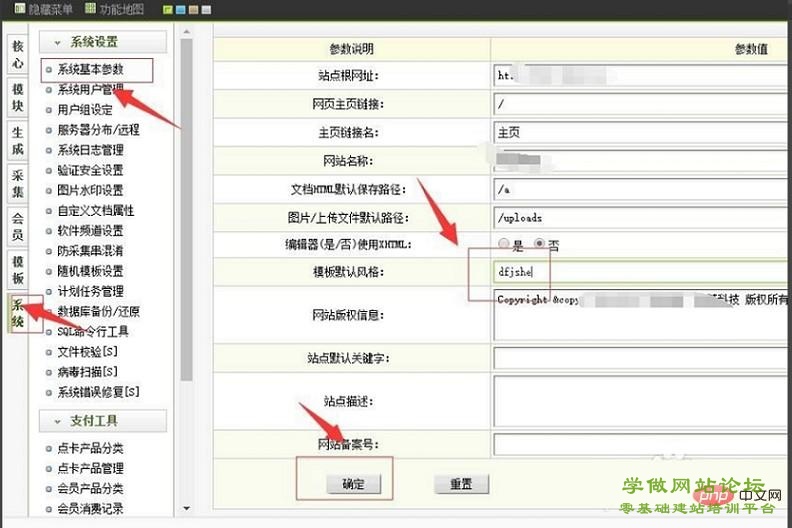Image resolution: width=792 pixels, height=528 pixels.
Task: Select the 系统 vertical tab
Action: tap(18, 313)
